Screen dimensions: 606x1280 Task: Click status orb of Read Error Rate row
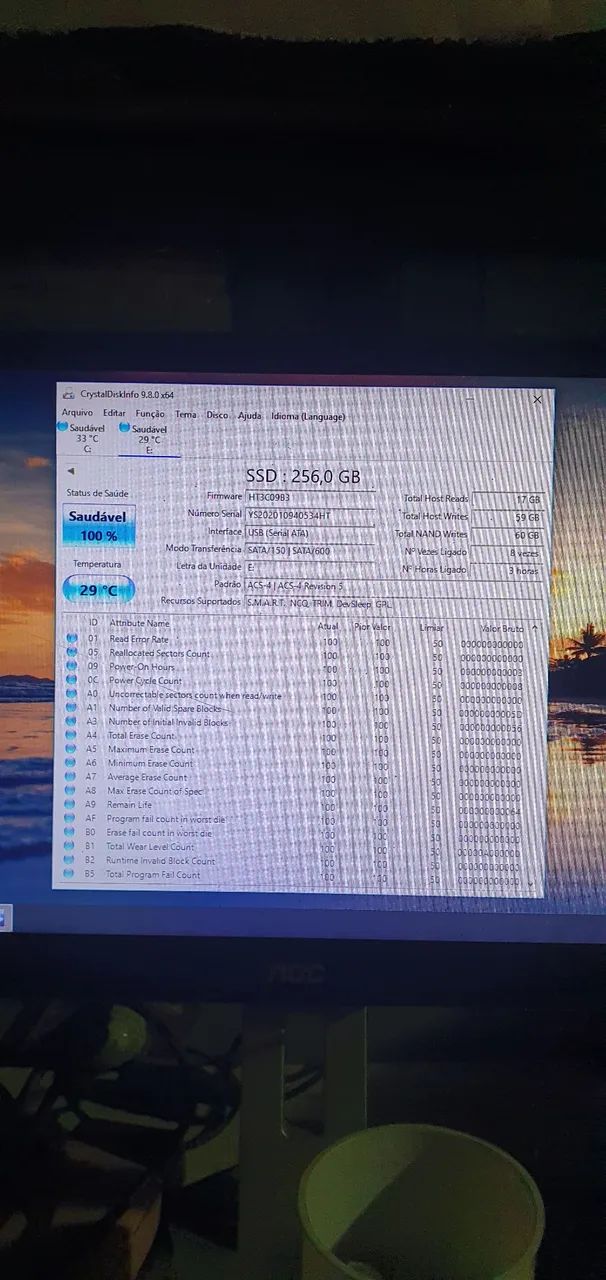(72, 638)
